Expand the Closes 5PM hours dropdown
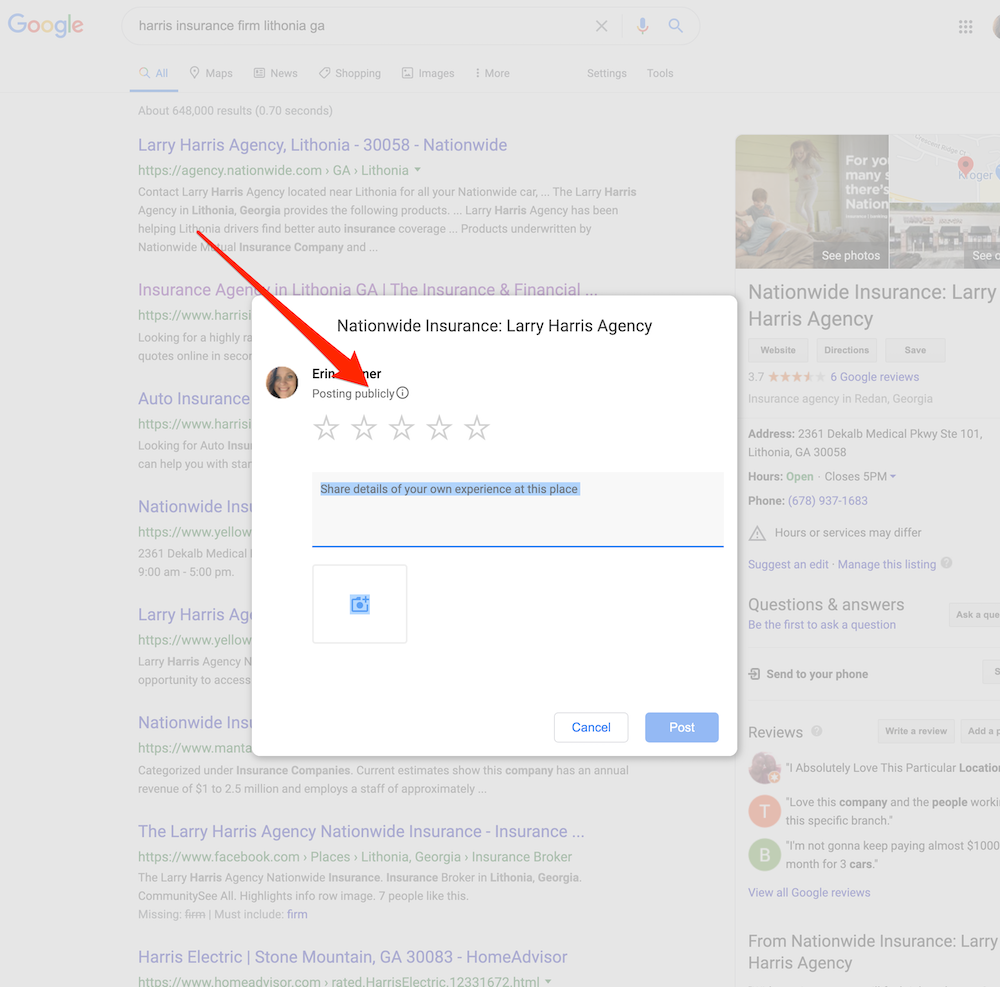 (893, 476)
